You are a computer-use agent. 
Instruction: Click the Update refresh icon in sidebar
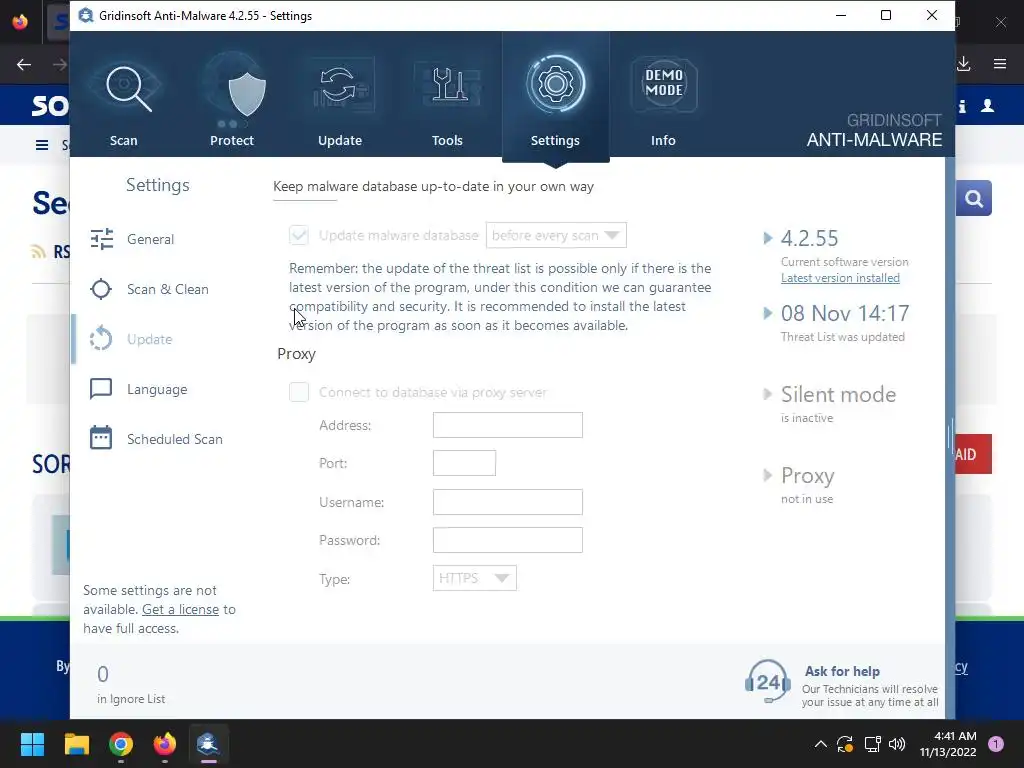click(x=101, y=338)
